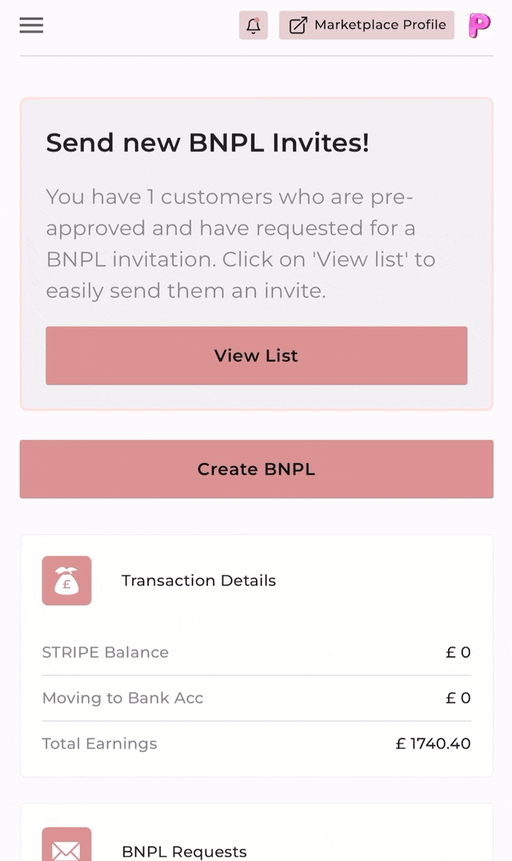Click the STRIPE Balance row label
Viewport: 512px width, 861px height.
click(105, 652)
